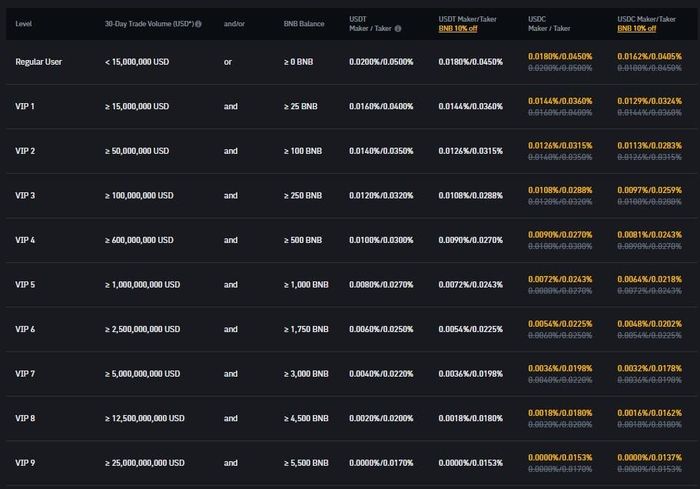Click the Regular User row label
The width and height of the screenshot is (700, 489).
pyautogui.click(x=38, y=62)
